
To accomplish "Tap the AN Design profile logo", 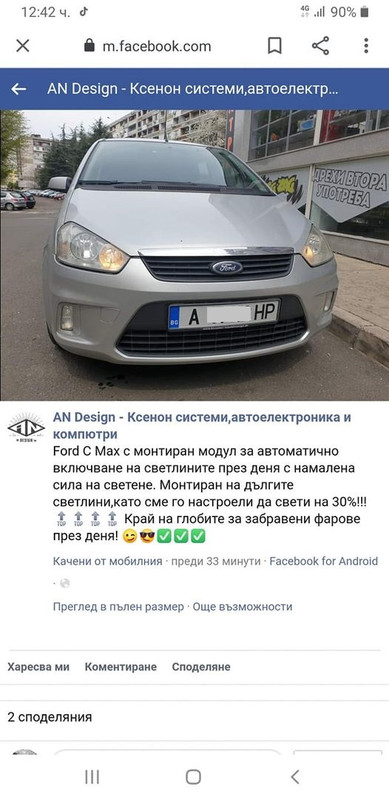I will click(26, 427).
